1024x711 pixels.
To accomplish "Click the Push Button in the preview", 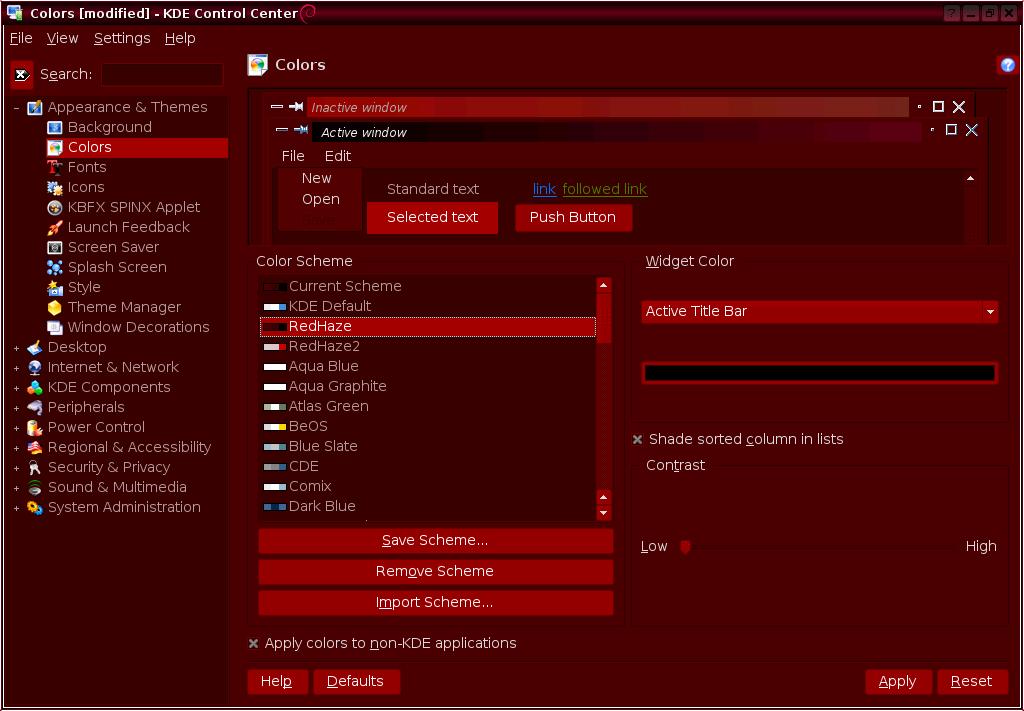I will pyautogui.click(x=573, y=217).
